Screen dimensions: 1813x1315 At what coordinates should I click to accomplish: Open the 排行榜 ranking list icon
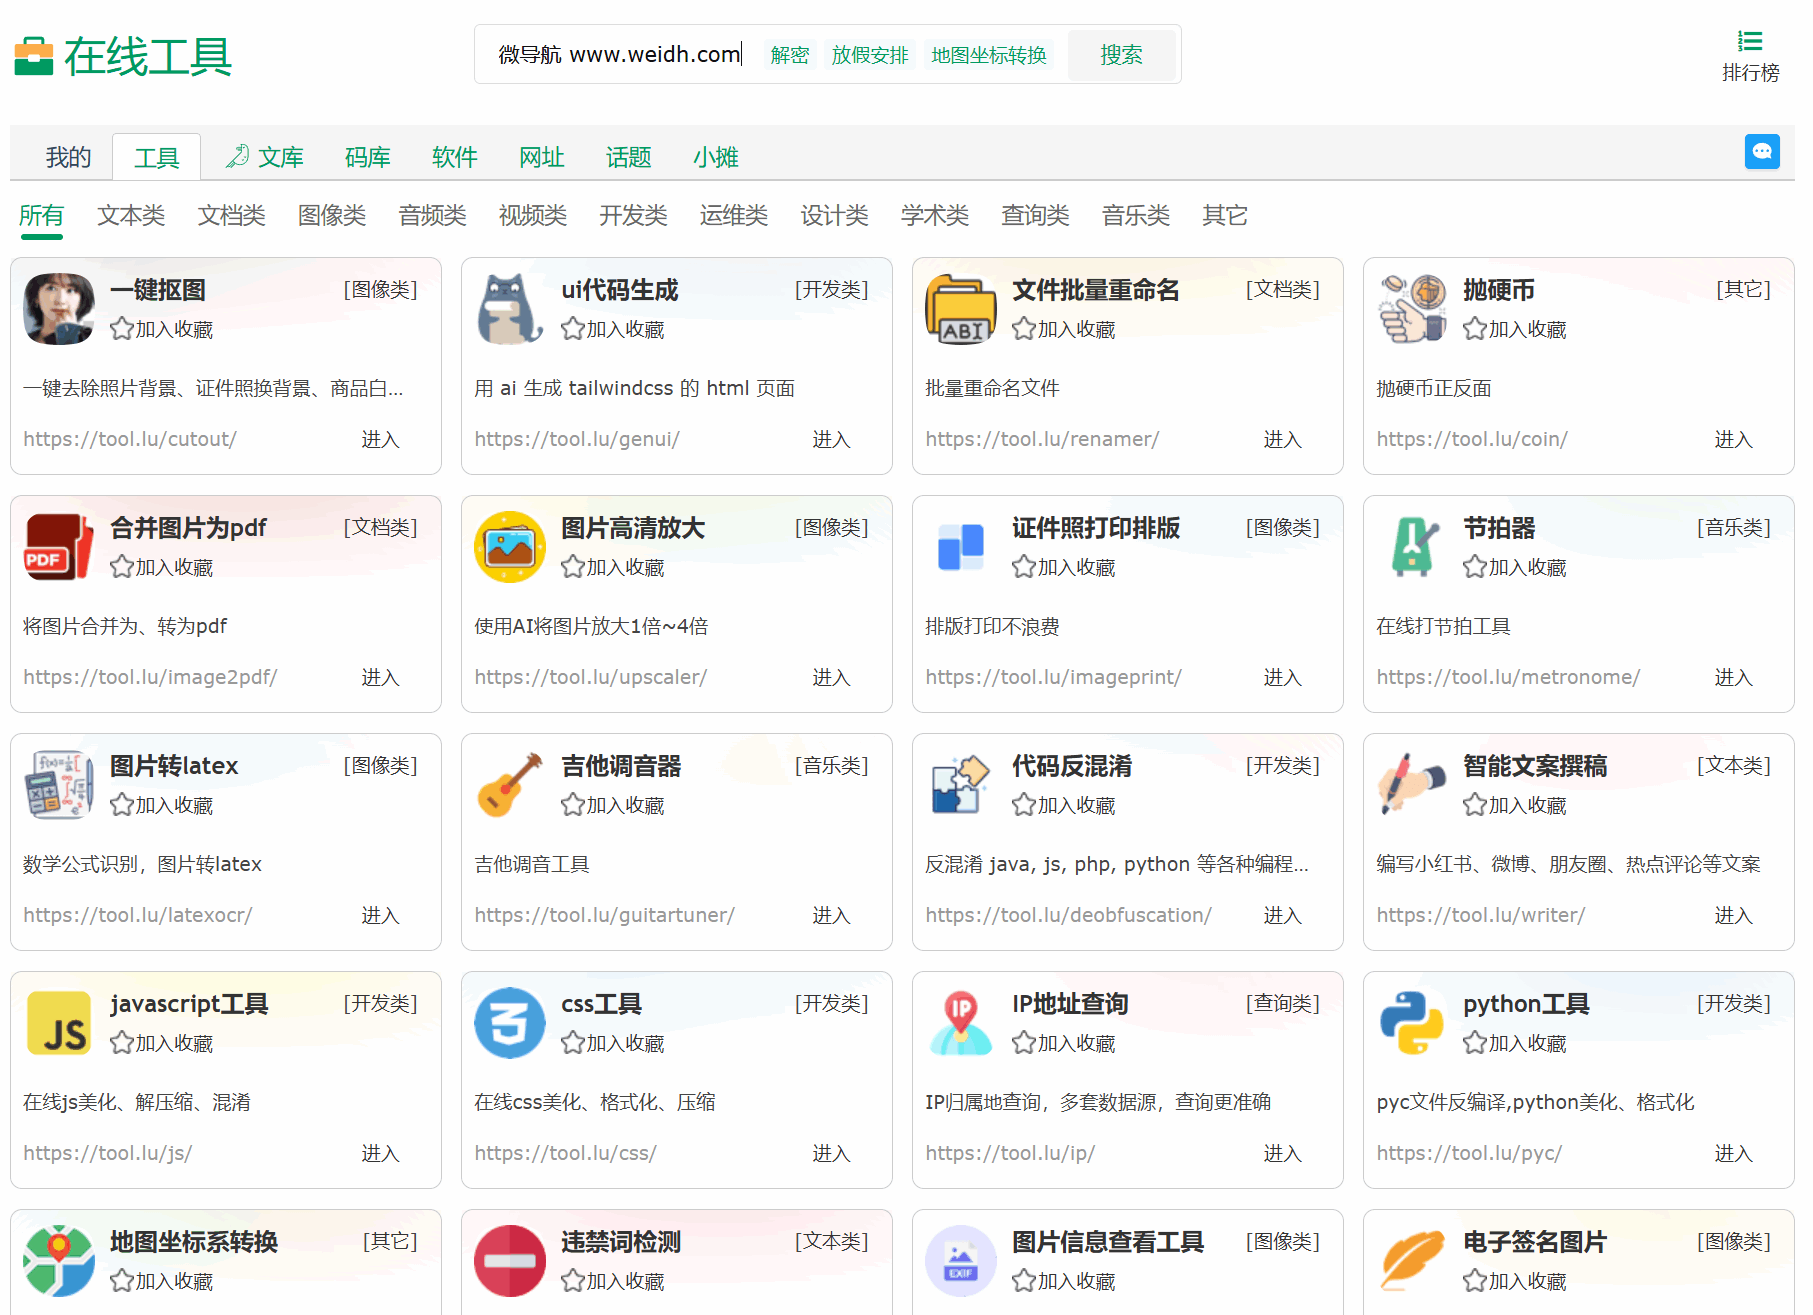coord(1750,41)
